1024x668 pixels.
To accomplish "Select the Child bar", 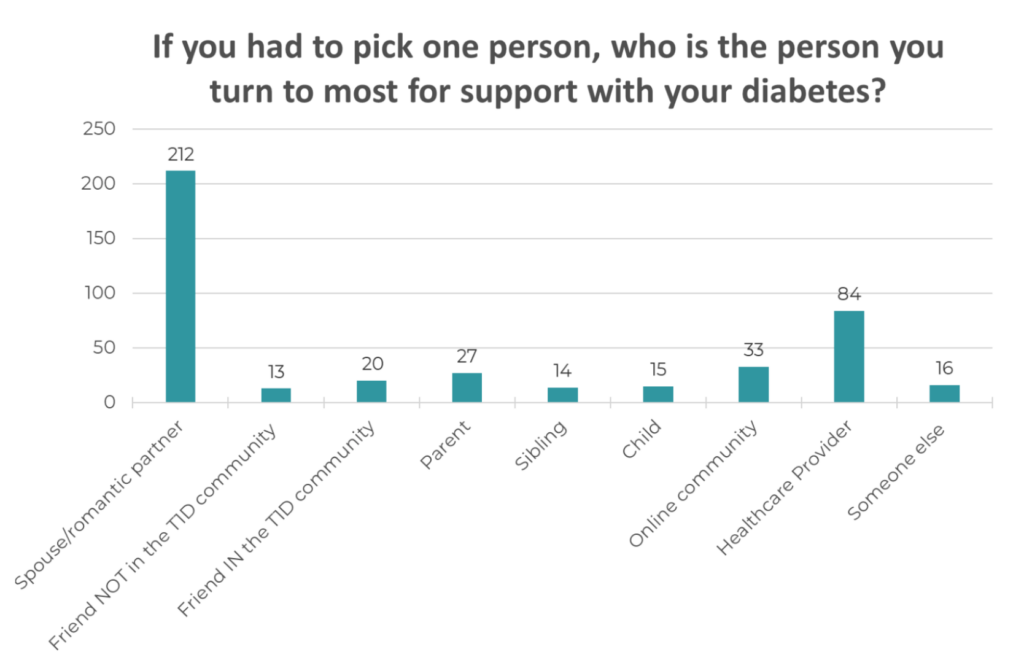I will 658,395.
